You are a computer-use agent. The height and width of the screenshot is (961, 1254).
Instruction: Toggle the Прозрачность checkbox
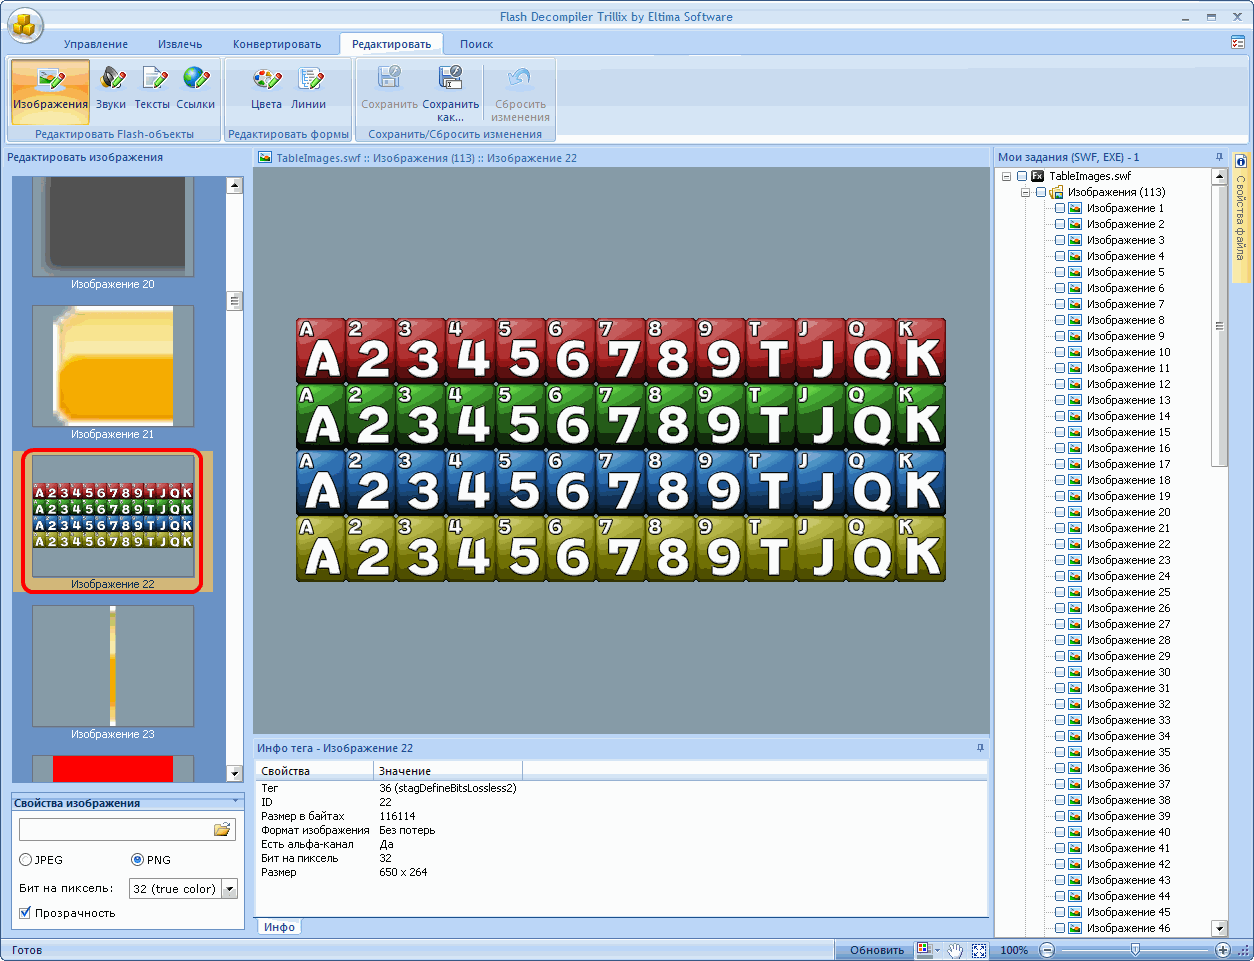[x=25, y=913]
